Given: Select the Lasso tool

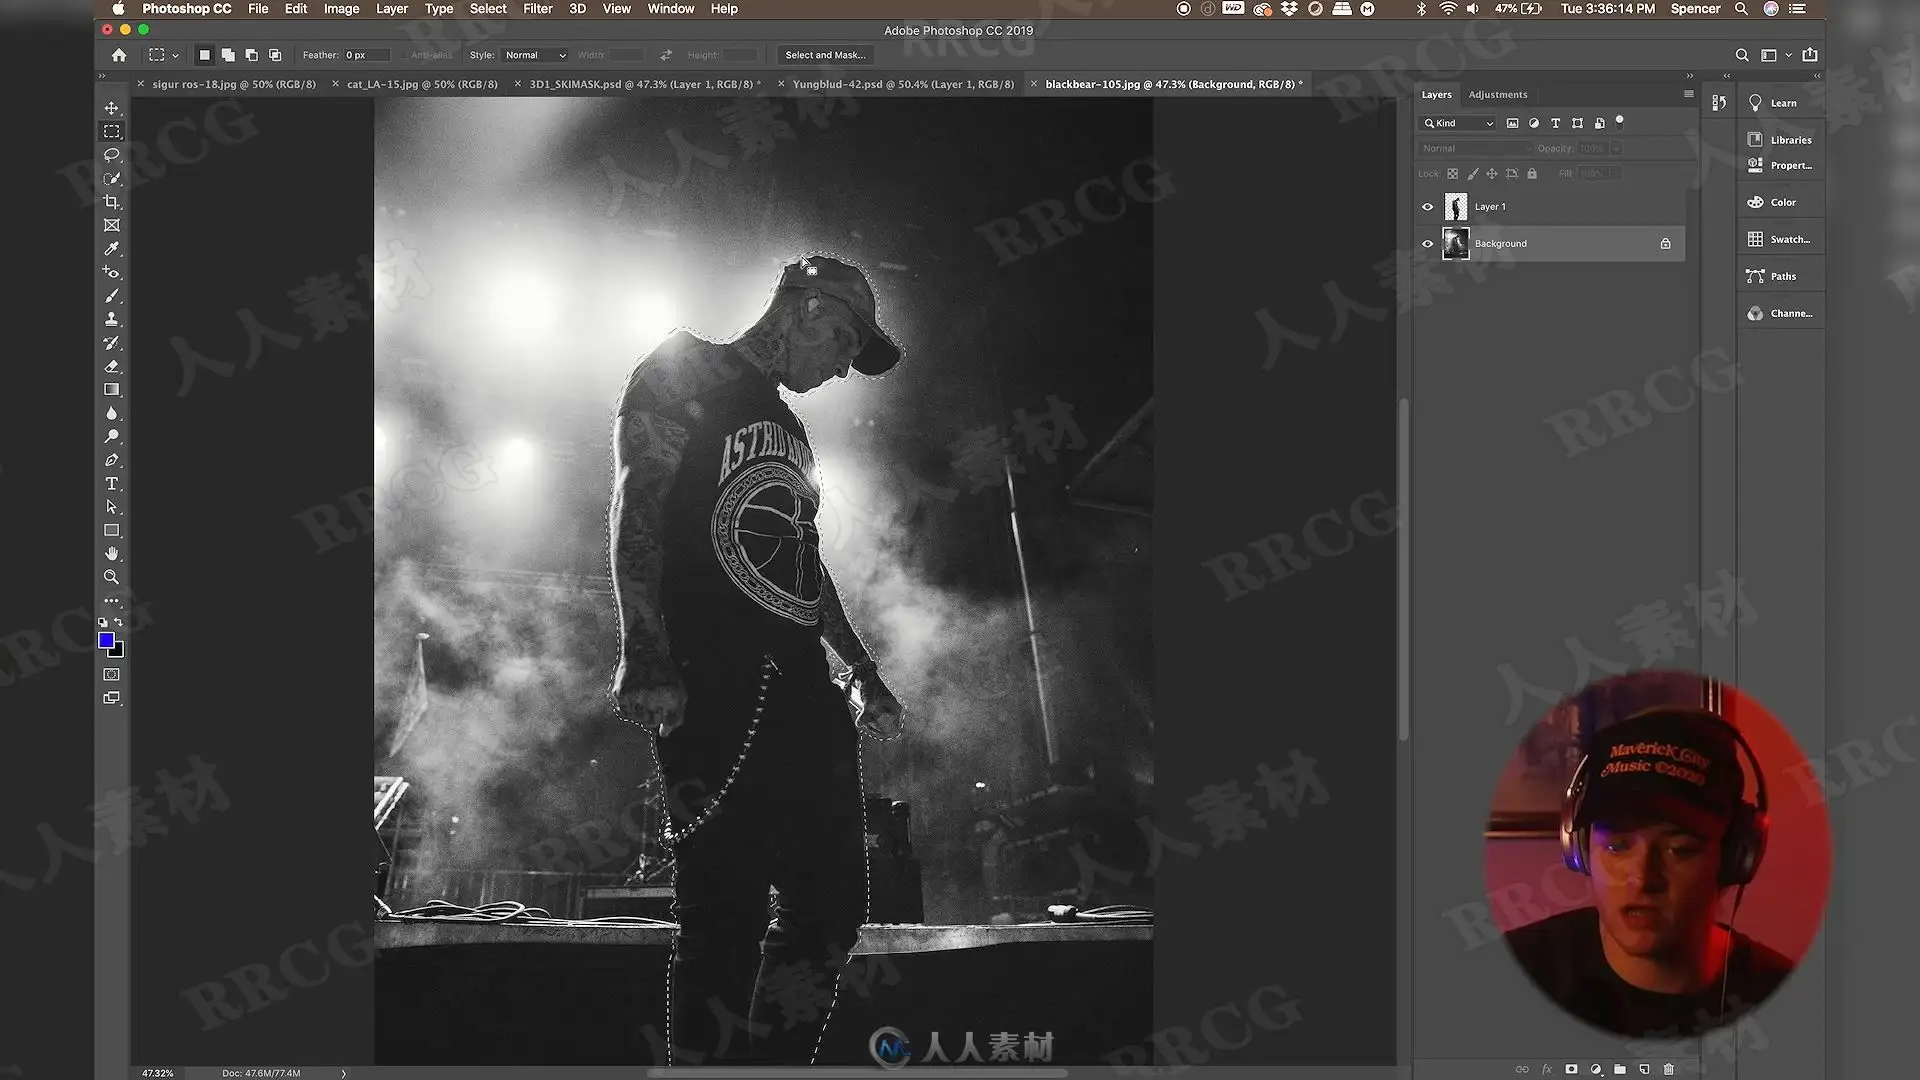Looking at the screenshot, I should pyautogui.click(x=111, y=155).
